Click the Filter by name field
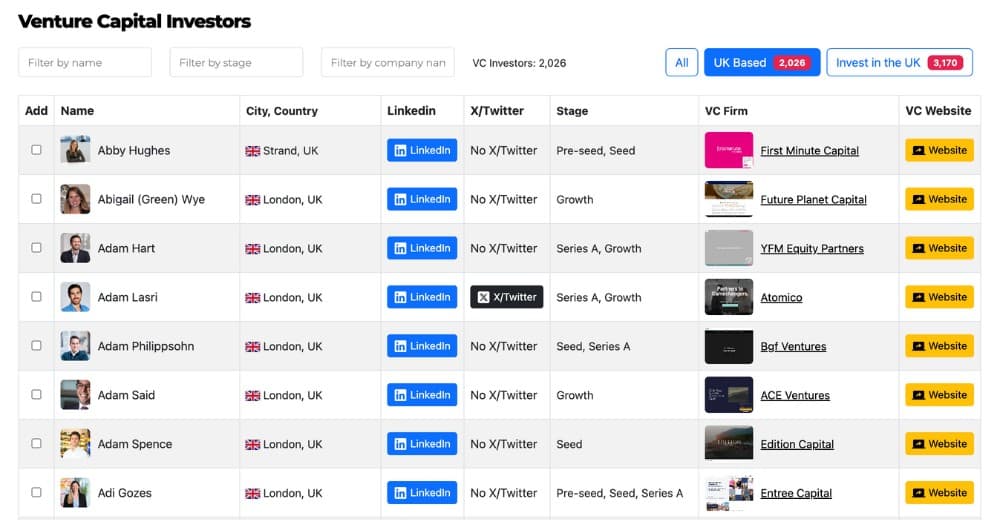This screenshot has width=1000, height=520. [x=85, y=62]
